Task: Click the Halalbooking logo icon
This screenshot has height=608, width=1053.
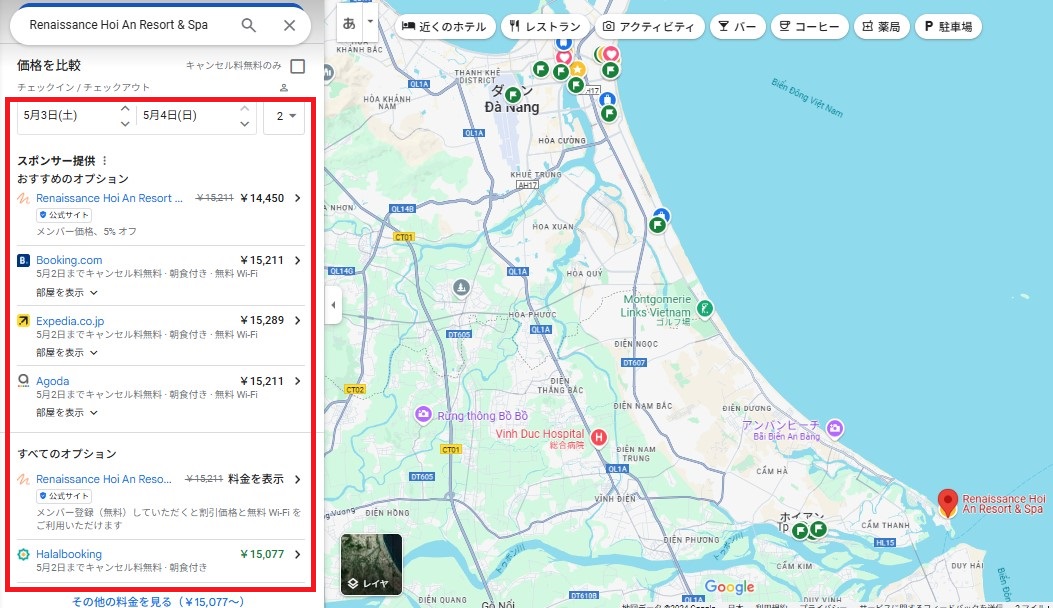Action: 24,554
